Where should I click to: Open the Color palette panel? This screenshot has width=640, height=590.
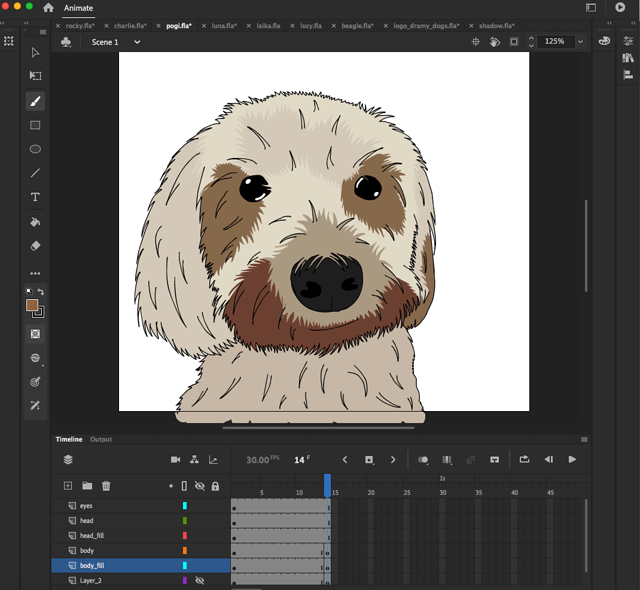pyautogui.click(x=604, y=41)
